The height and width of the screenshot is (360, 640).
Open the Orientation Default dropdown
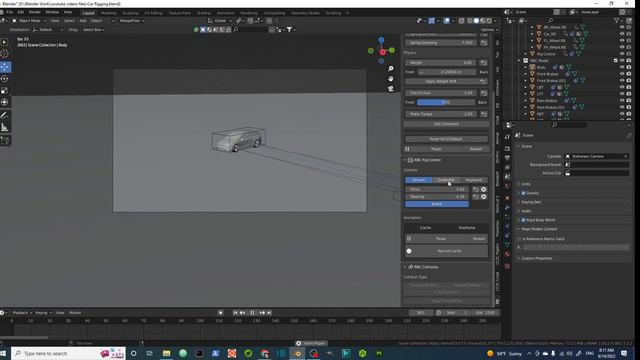tap(48, 30)
